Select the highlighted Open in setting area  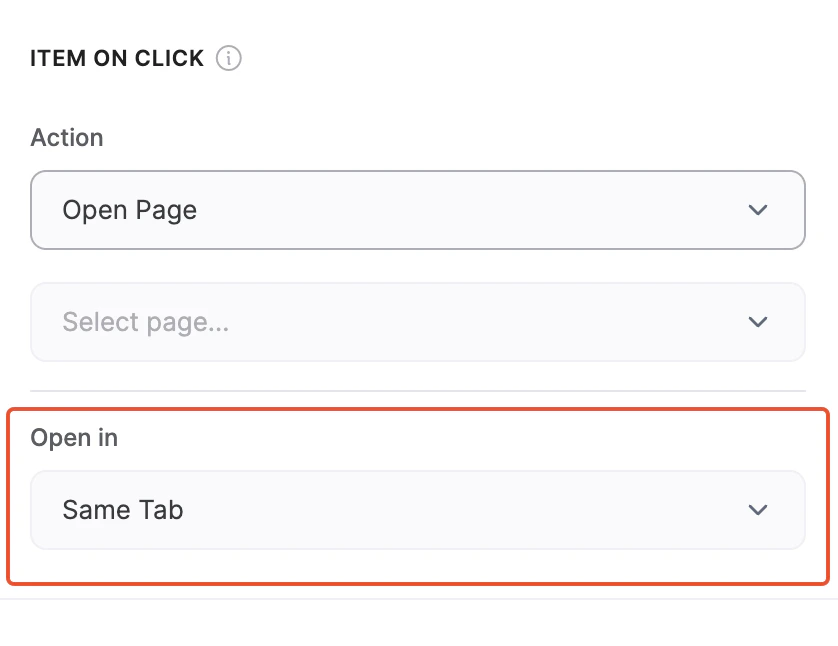coord(418,494)
